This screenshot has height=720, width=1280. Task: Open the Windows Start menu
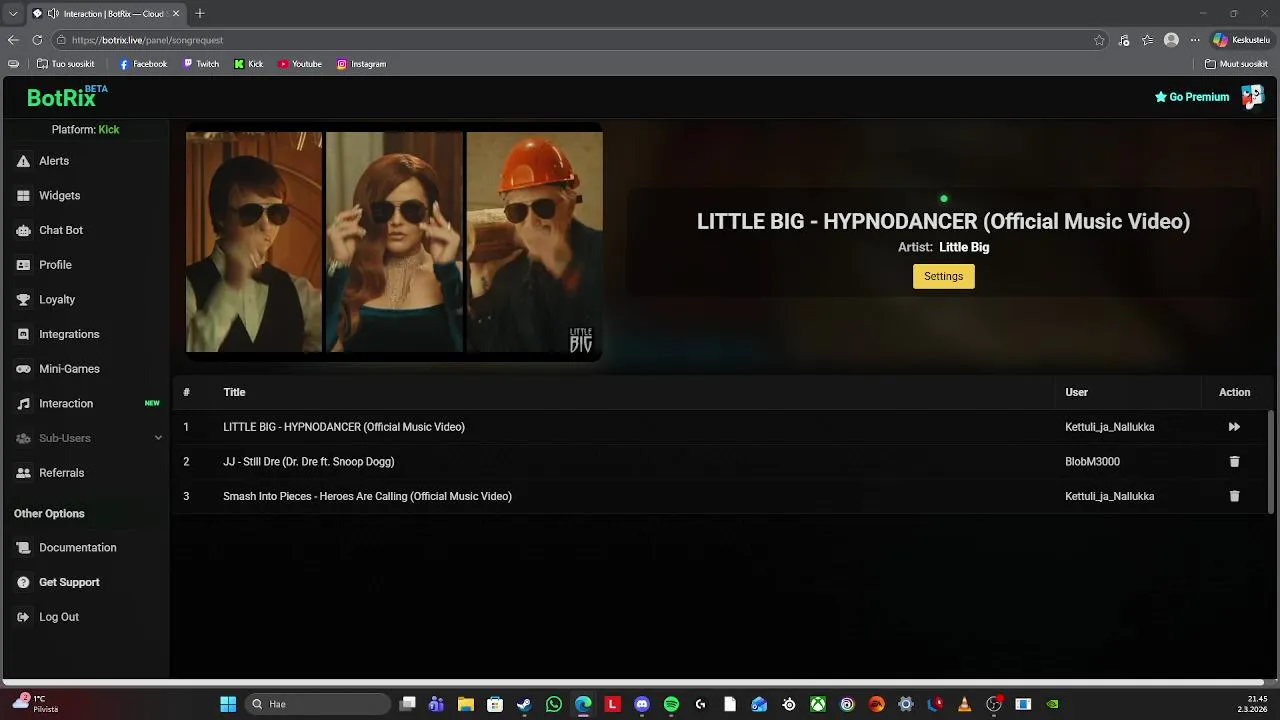[228, 704]
